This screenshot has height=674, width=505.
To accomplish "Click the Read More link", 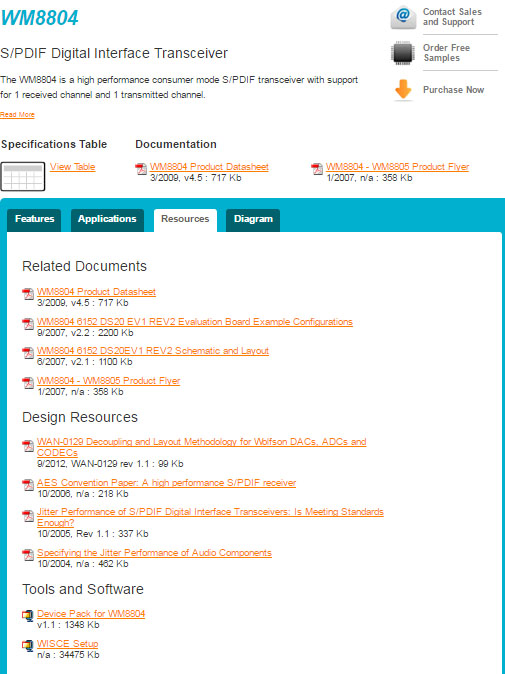I will click(17, 115).
